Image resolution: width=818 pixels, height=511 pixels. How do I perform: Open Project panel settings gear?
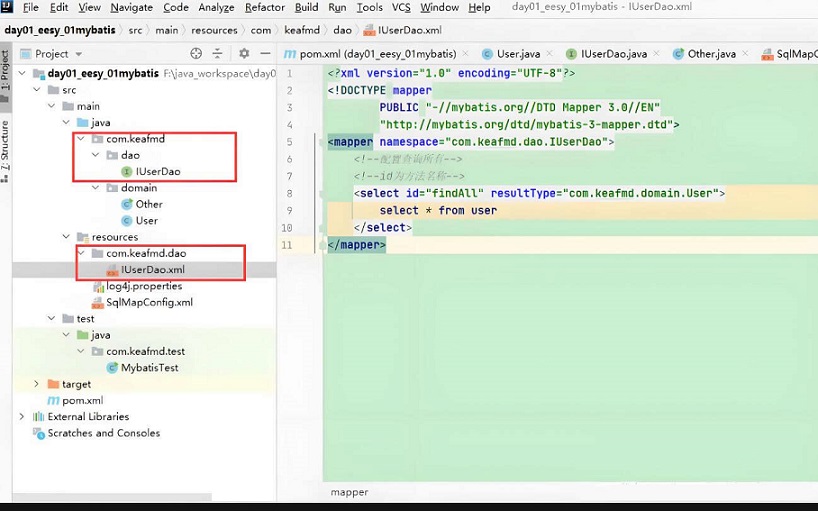(x=243, y=53)
